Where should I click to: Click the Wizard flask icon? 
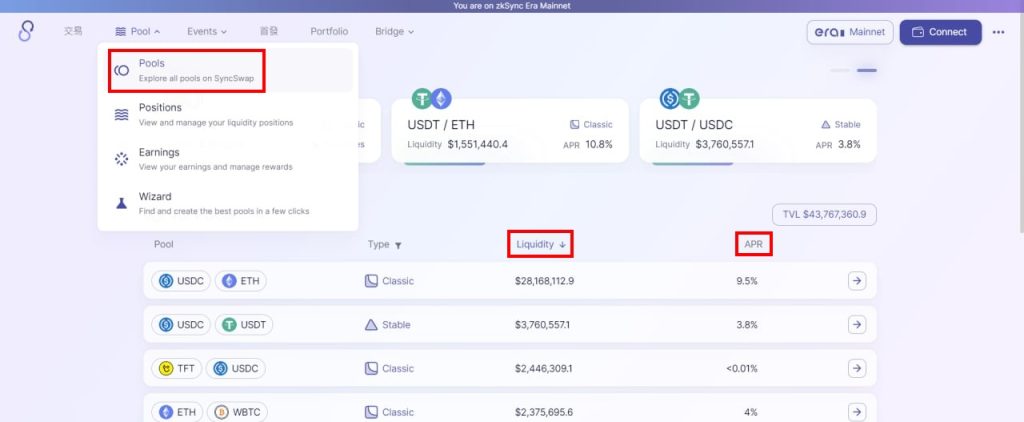click(122, 203)
